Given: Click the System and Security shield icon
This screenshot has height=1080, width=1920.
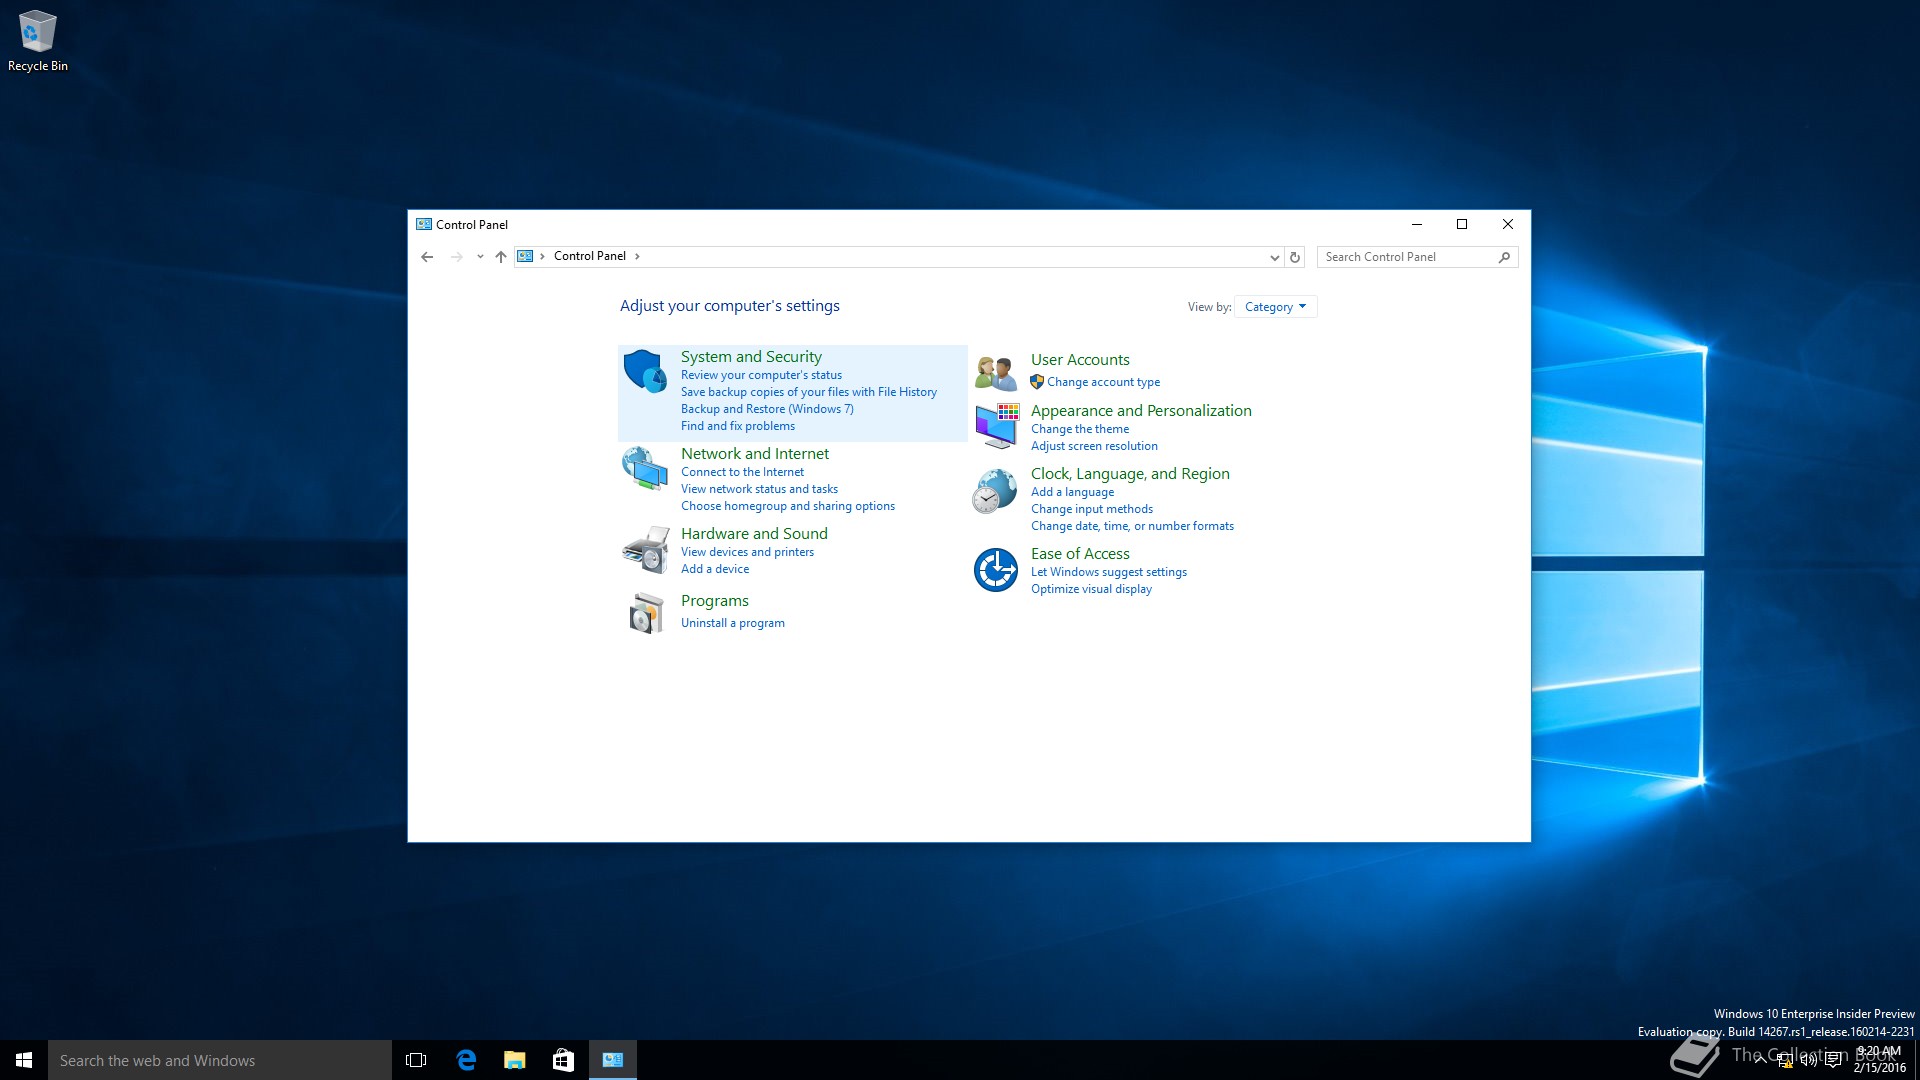Looking at the screenshot, I should 645,371.
